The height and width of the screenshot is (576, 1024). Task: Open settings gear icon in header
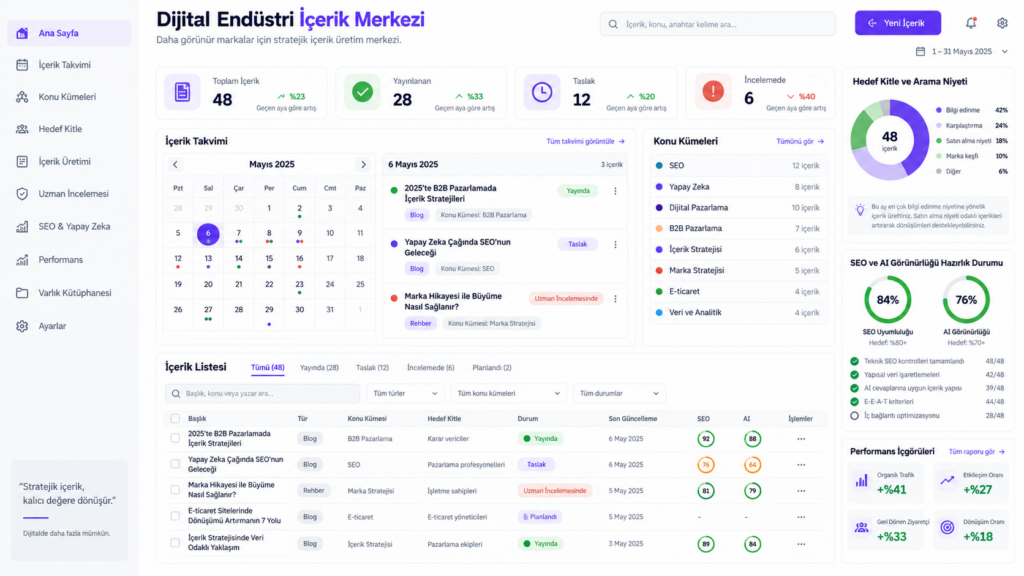(1002, 23)
